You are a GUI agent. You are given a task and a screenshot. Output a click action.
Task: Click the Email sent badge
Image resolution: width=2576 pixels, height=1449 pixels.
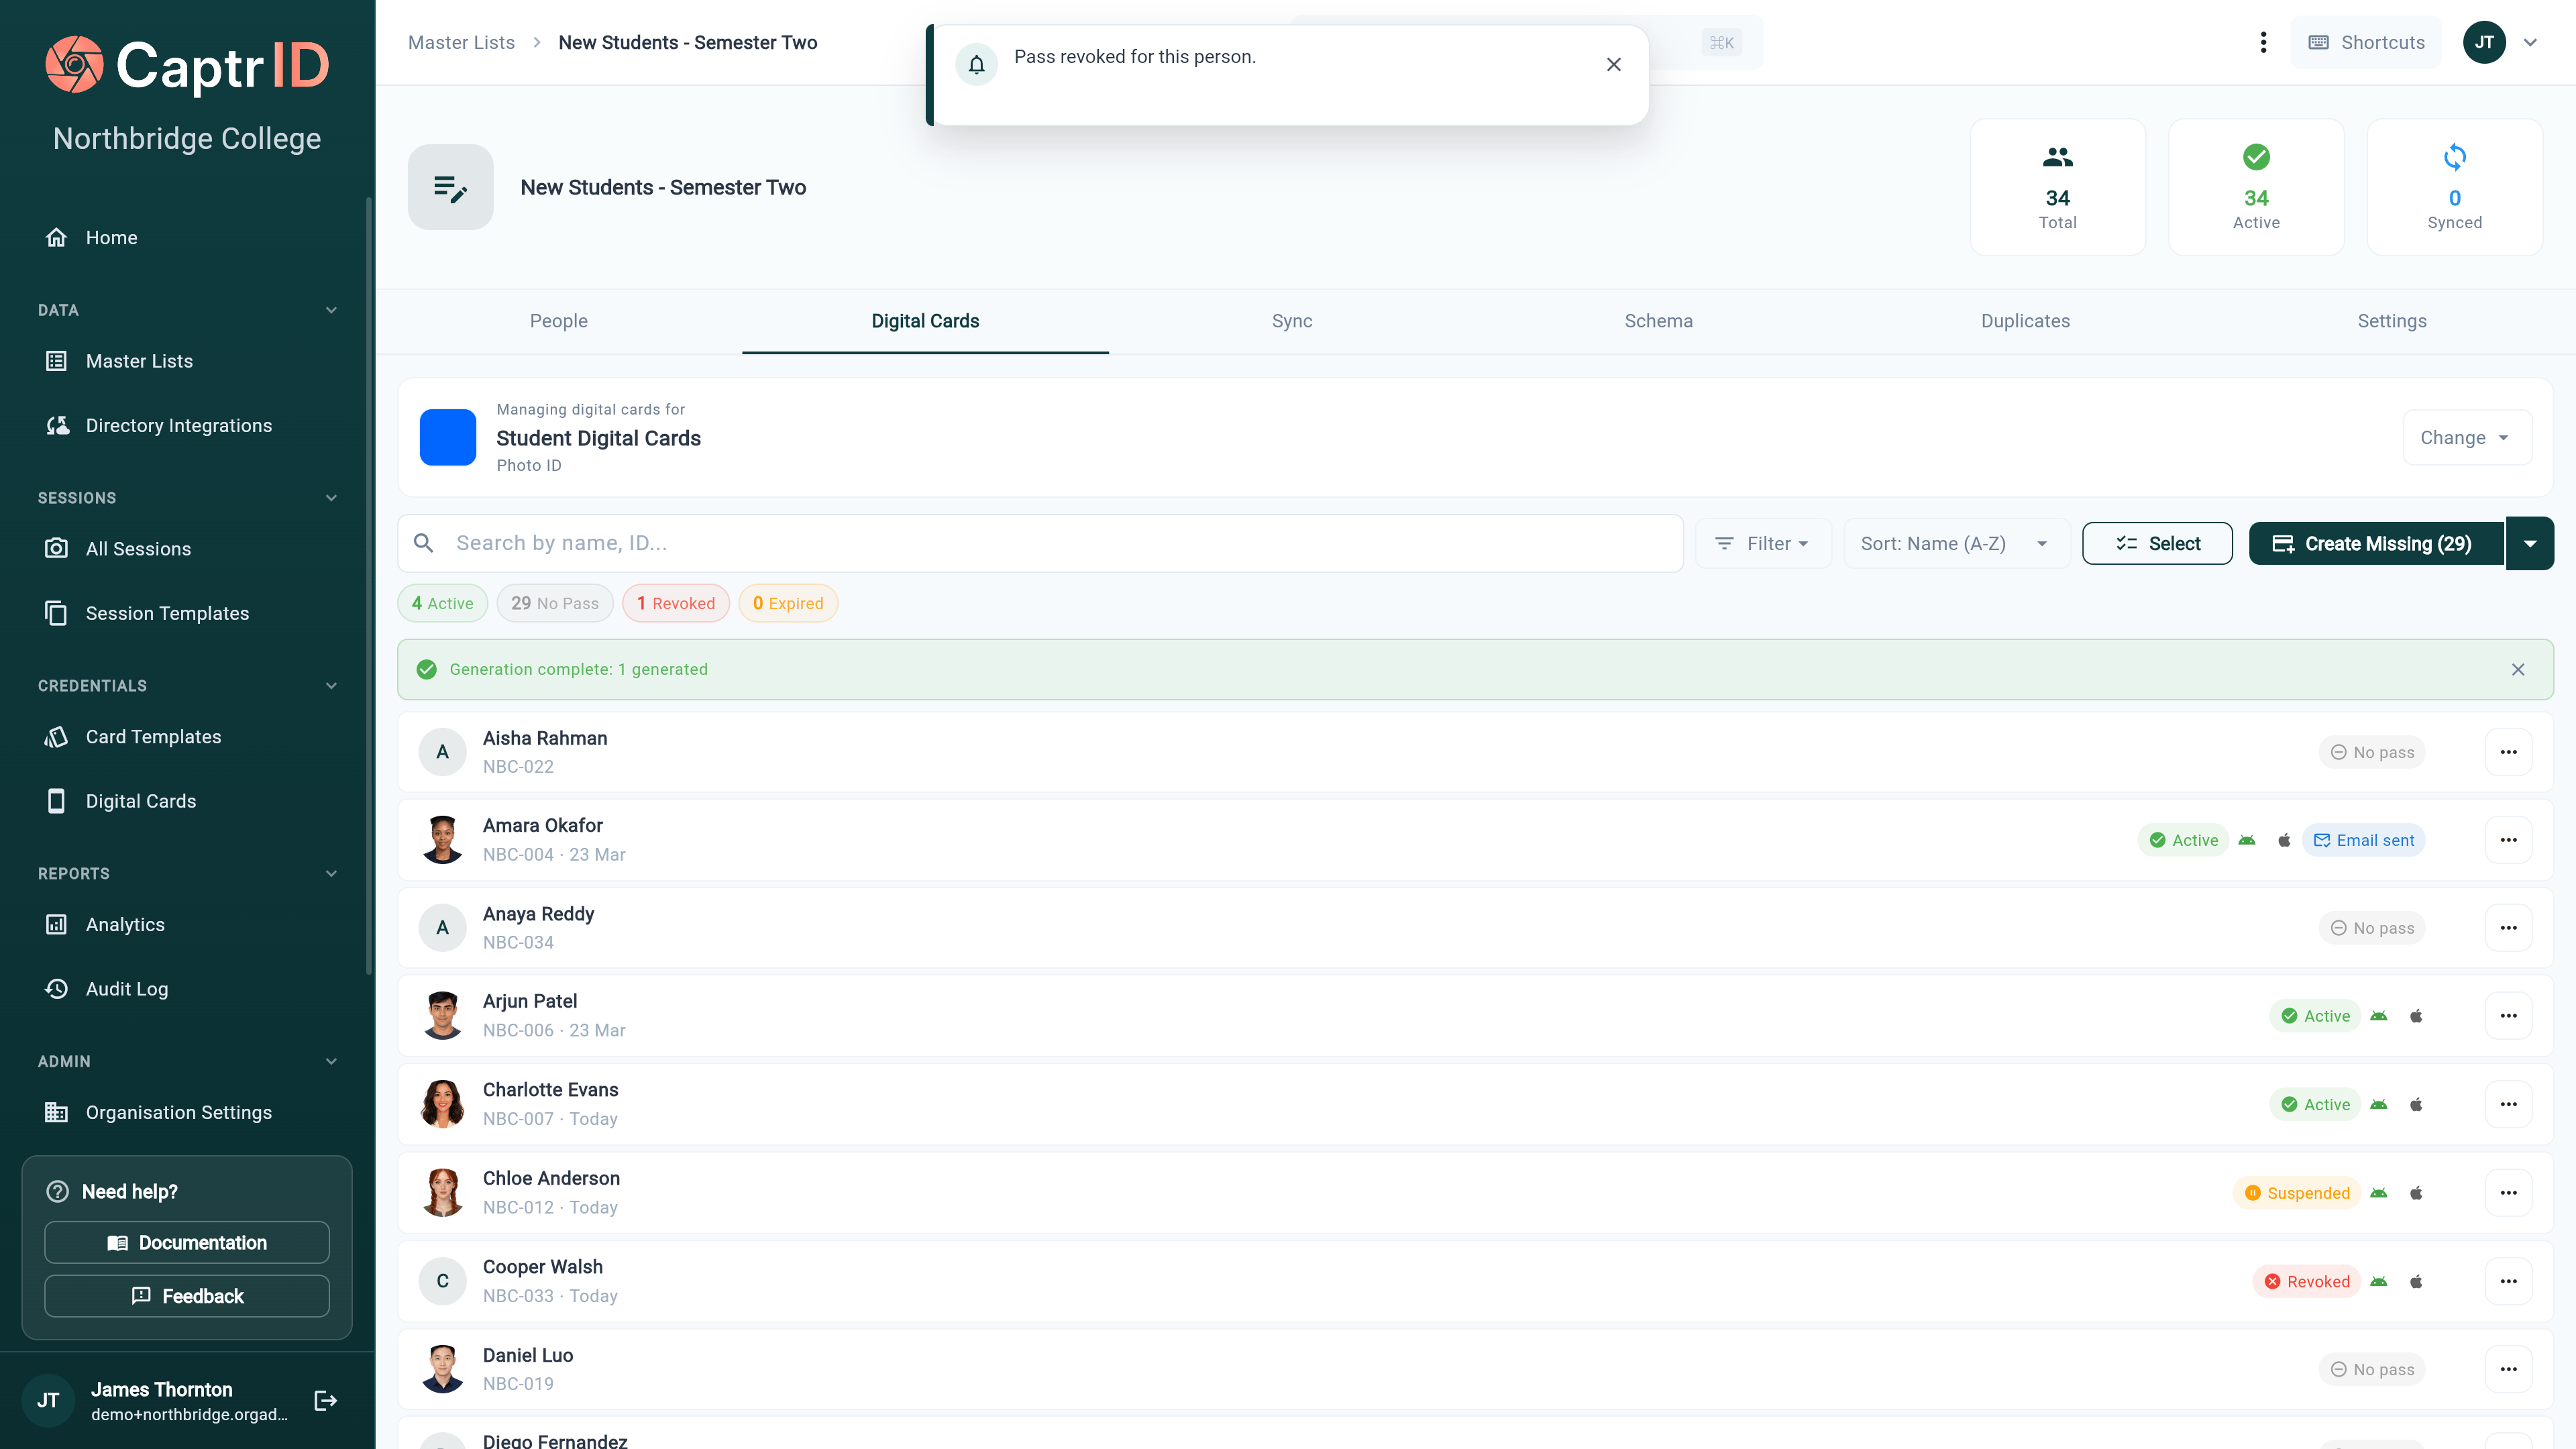click(x=2364, y=840)
